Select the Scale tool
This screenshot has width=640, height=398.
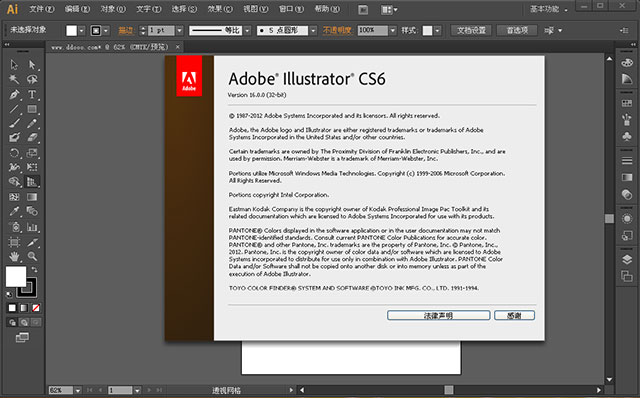click(x=32, y=153)
